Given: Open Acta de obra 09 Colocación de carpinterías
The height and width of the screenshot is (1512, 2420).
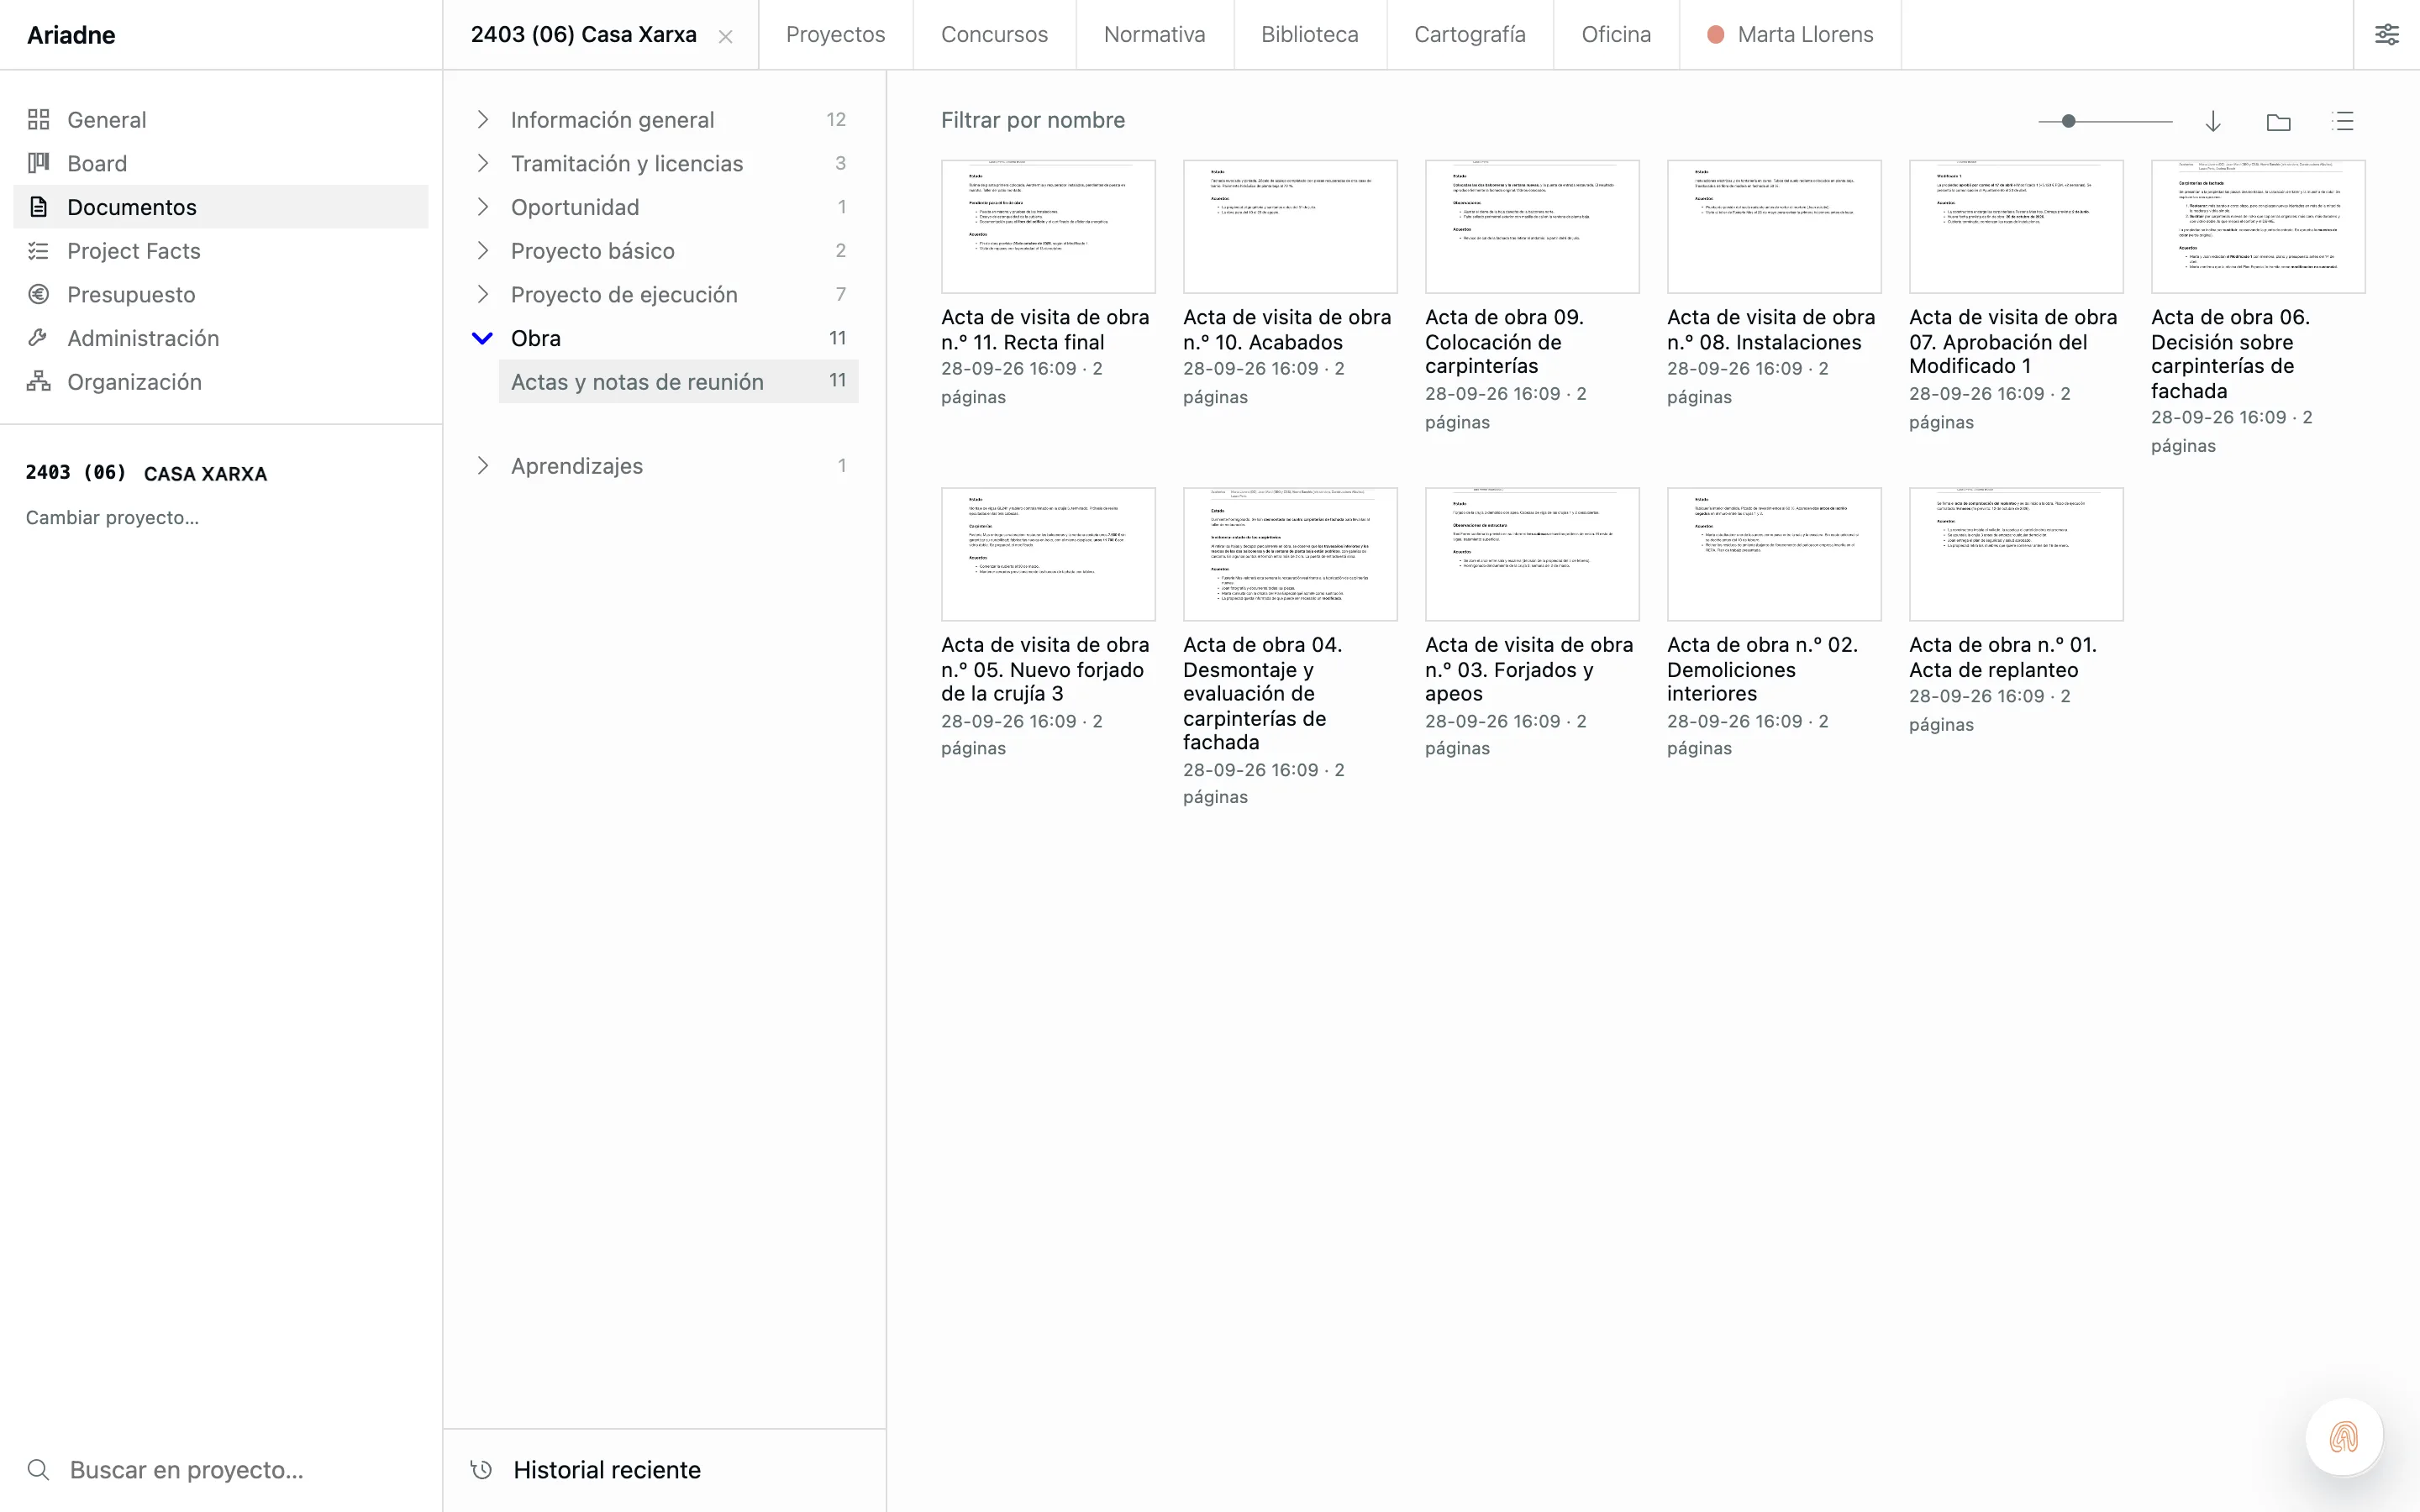Looking at the screenshot, I should coord(1531,227).
